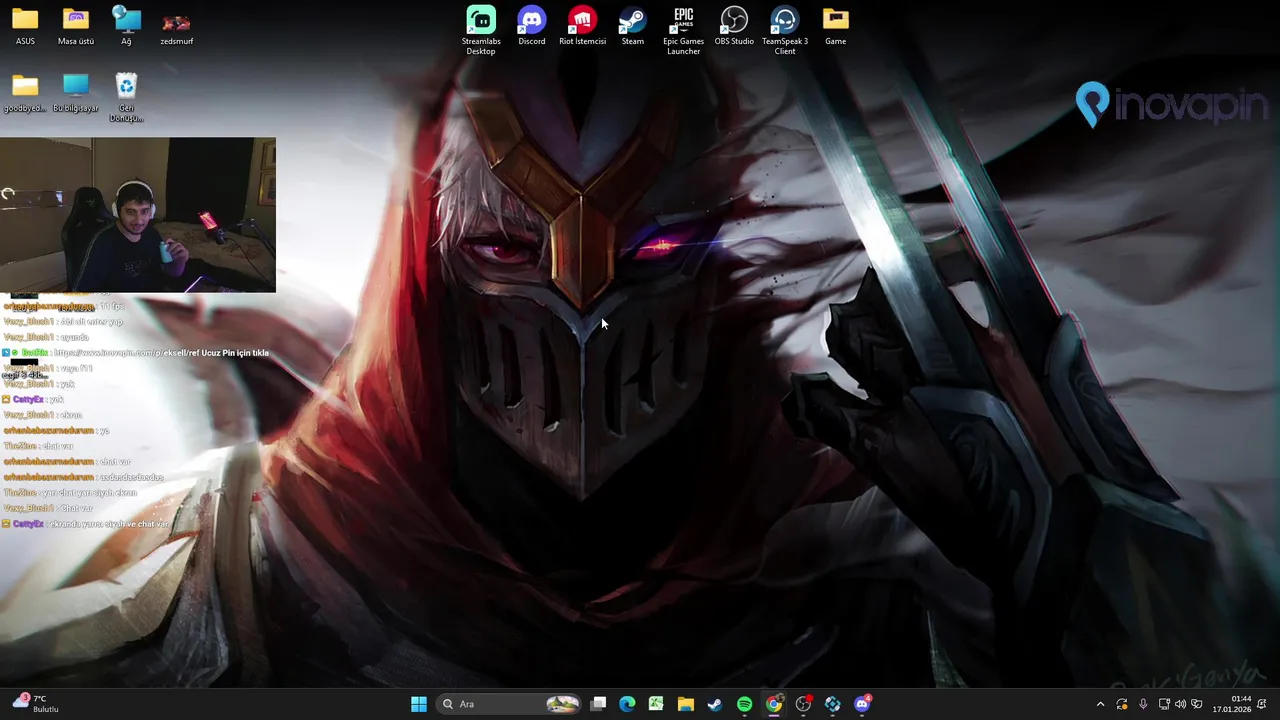Open the green spreadsheet app in taskbar
The height and width of the screenshot is (720, 1280).
coord(656,704)
